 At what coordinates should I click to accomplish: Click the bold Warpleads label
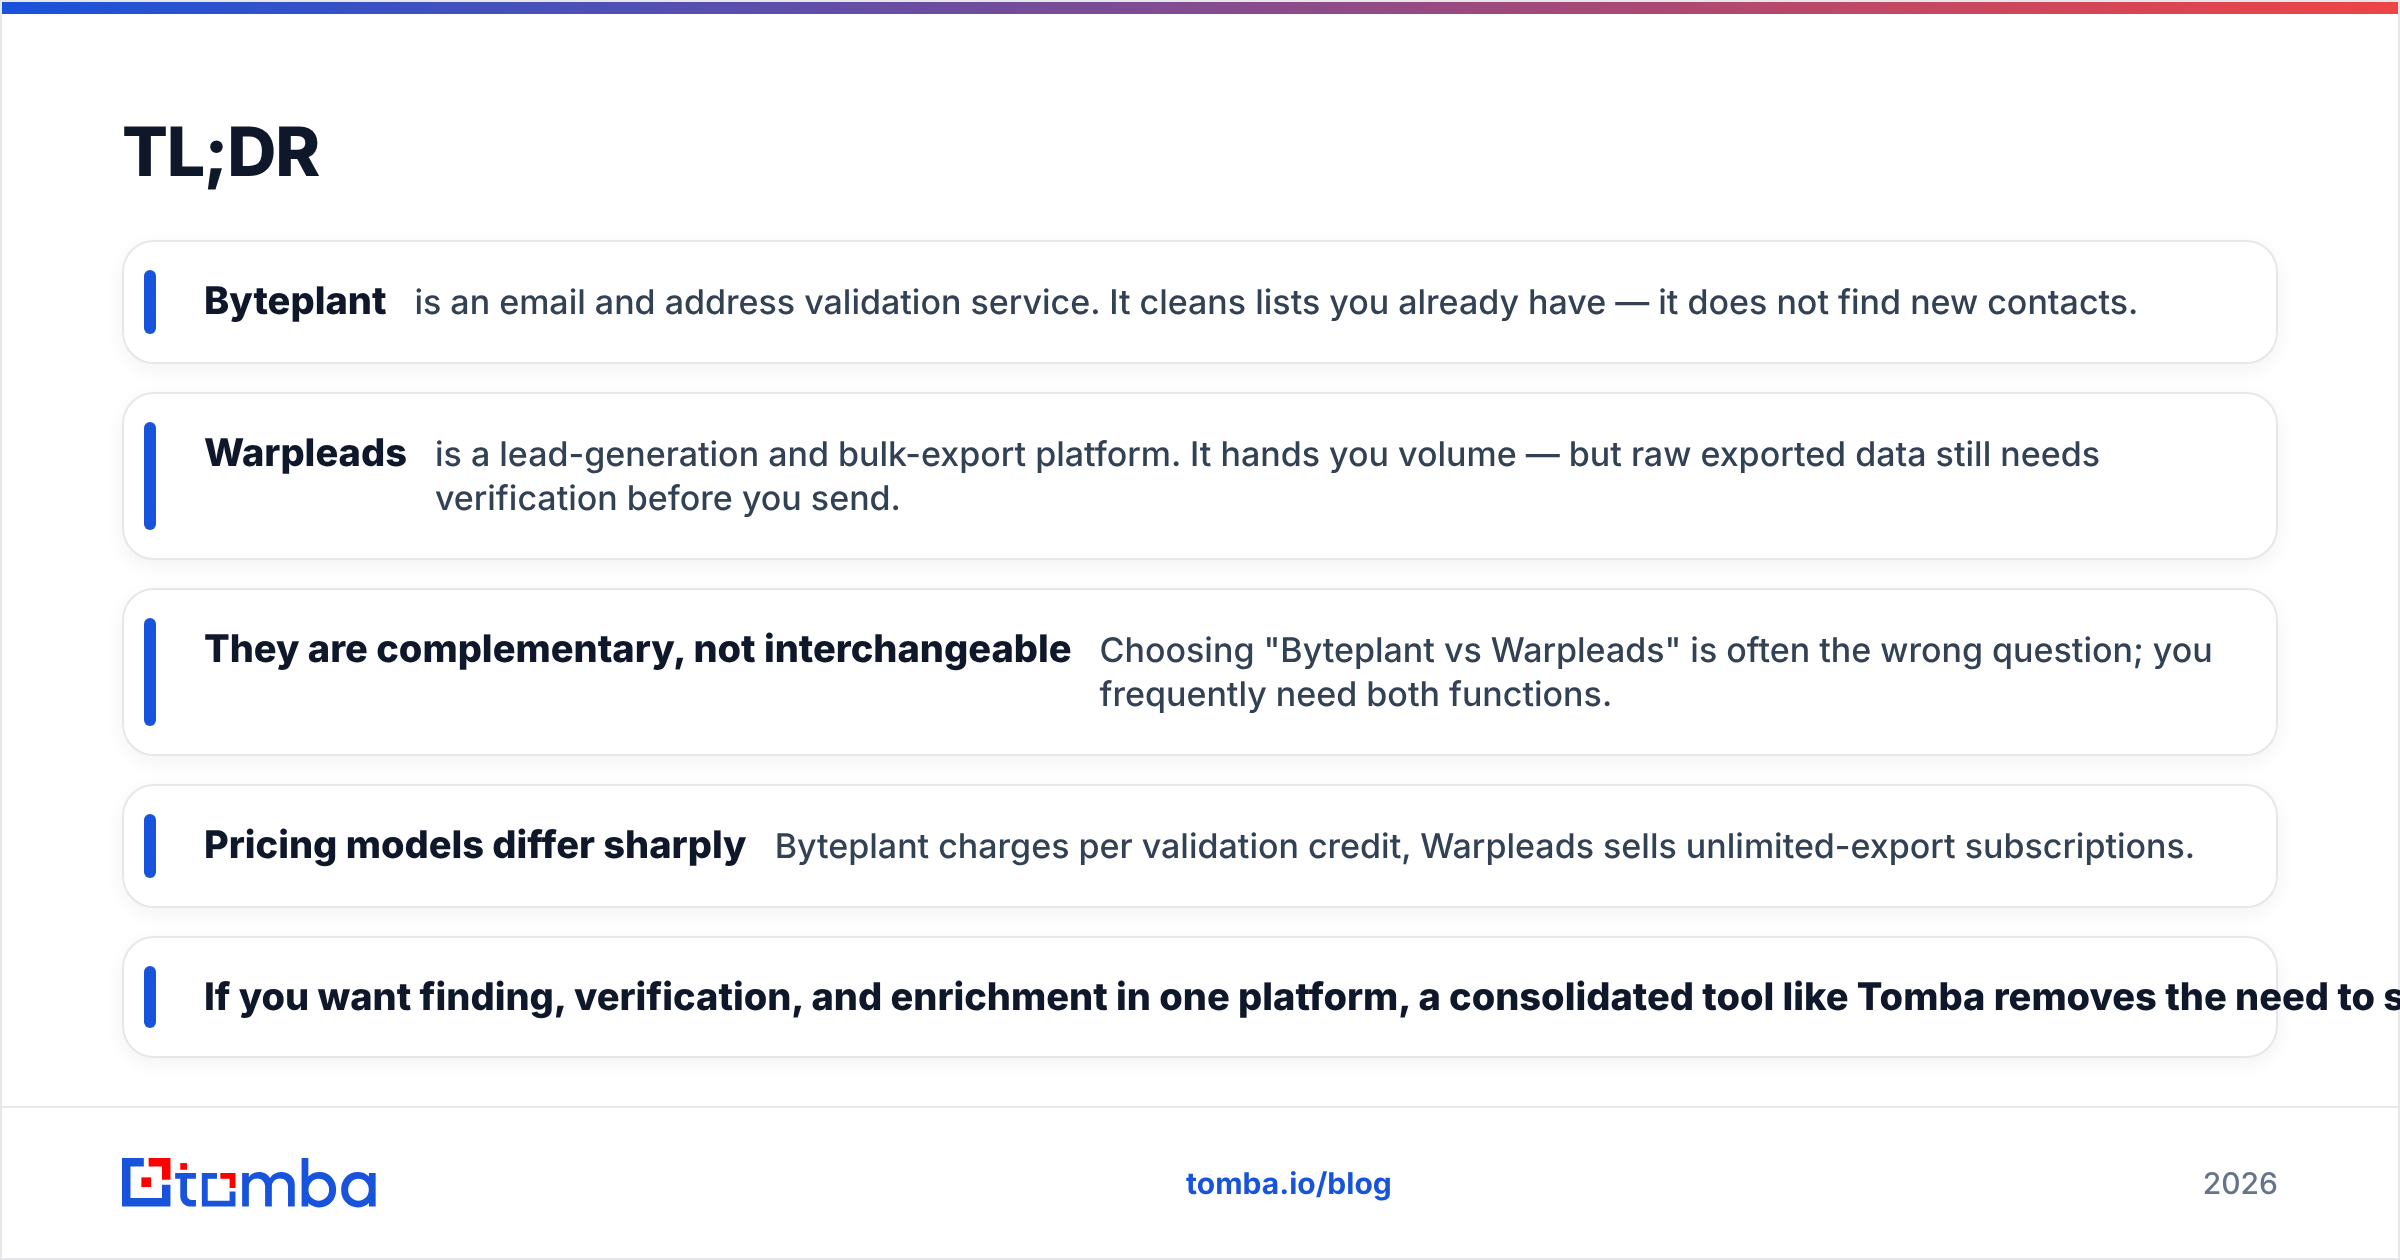pyautogui.click(x=305, y=453)
